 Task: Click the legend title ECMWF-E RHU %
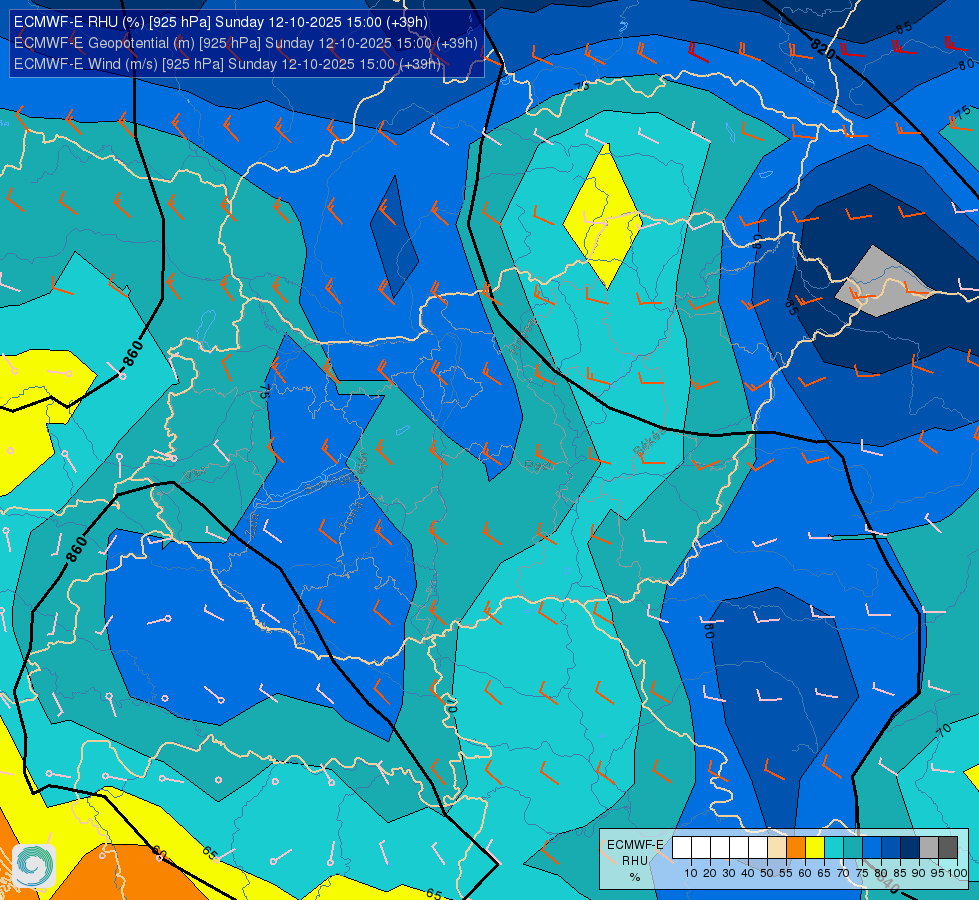635,860
